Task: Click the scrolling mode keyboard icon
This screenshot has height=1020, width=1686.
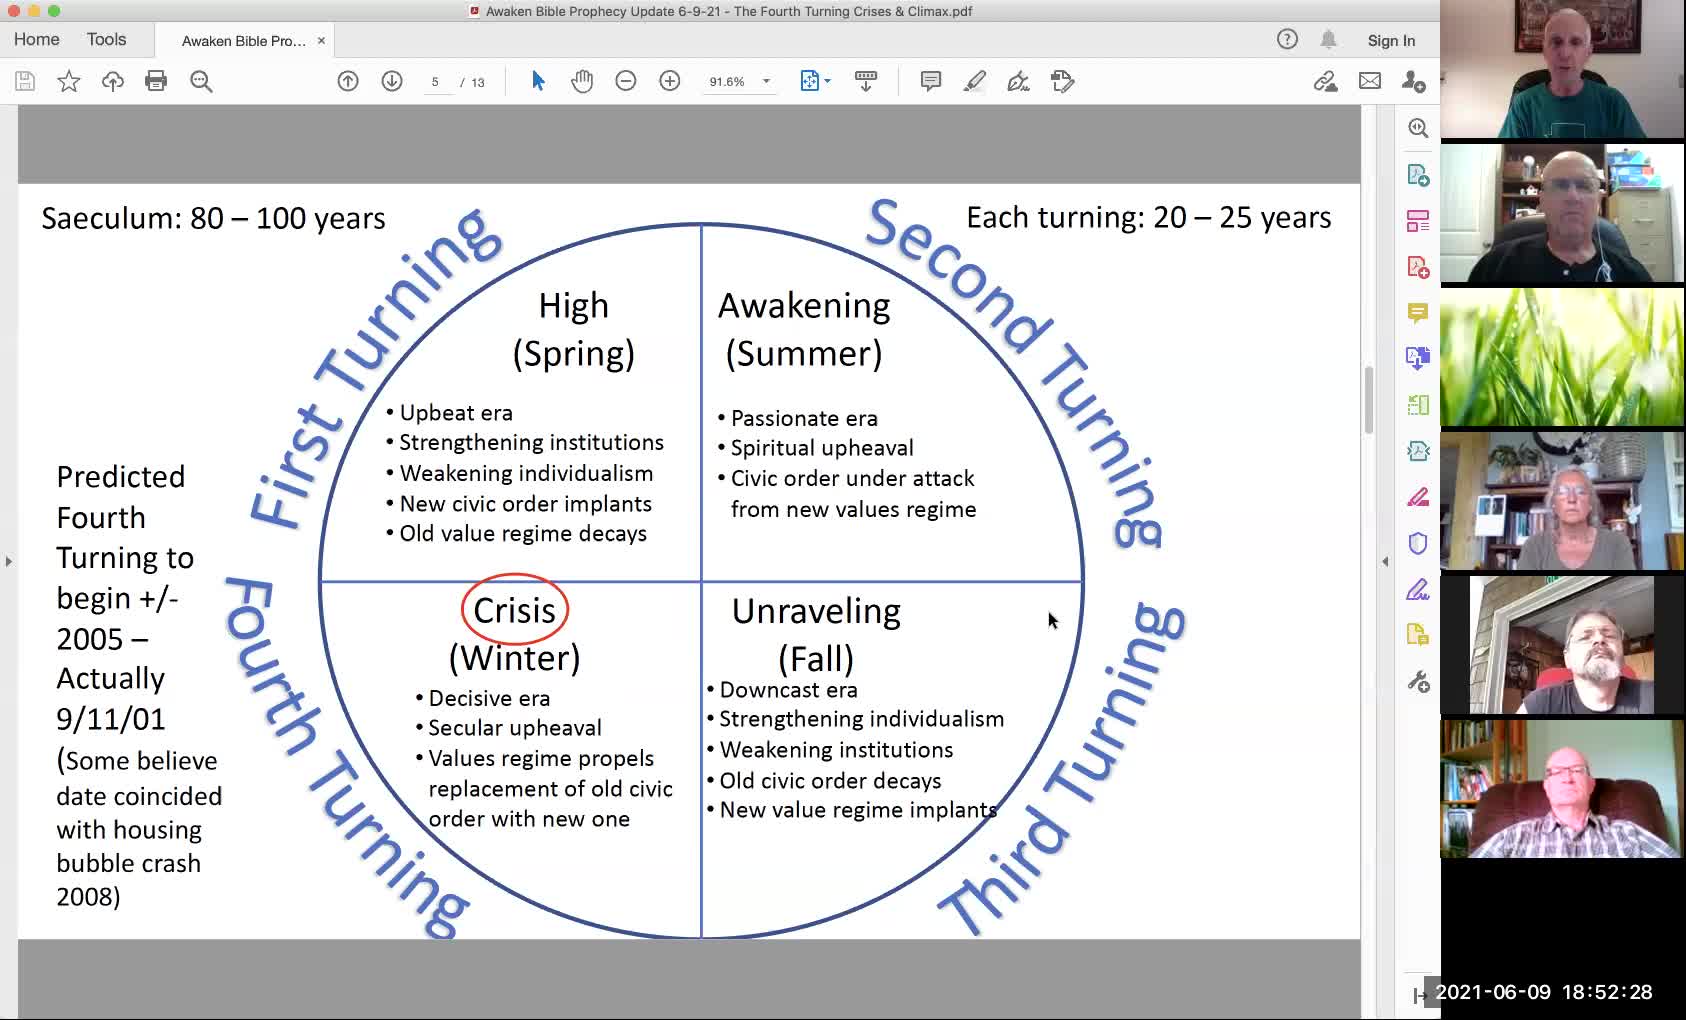Action: click(x=866, y=81)
